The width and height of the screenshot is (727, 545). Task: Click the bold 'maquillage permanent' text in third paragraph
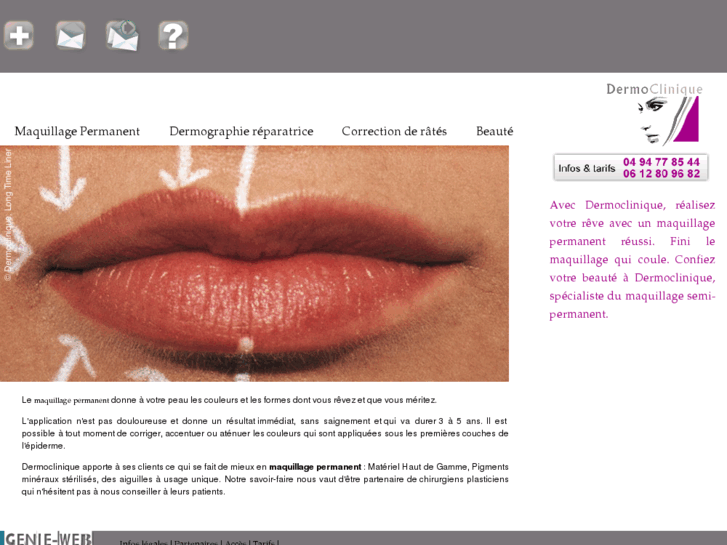click(x=315, y=467)
